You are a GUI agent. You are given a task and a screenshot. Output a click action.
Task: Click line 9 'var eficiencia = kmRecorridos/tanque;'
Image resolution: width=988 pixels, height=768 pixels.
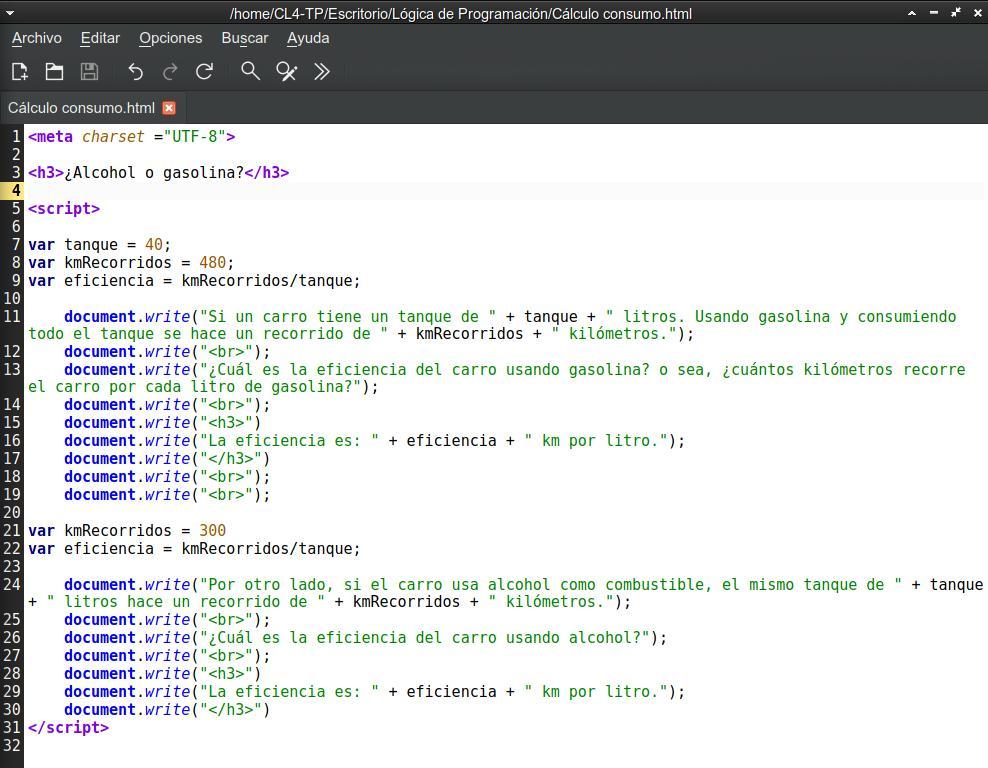point(194,280)
